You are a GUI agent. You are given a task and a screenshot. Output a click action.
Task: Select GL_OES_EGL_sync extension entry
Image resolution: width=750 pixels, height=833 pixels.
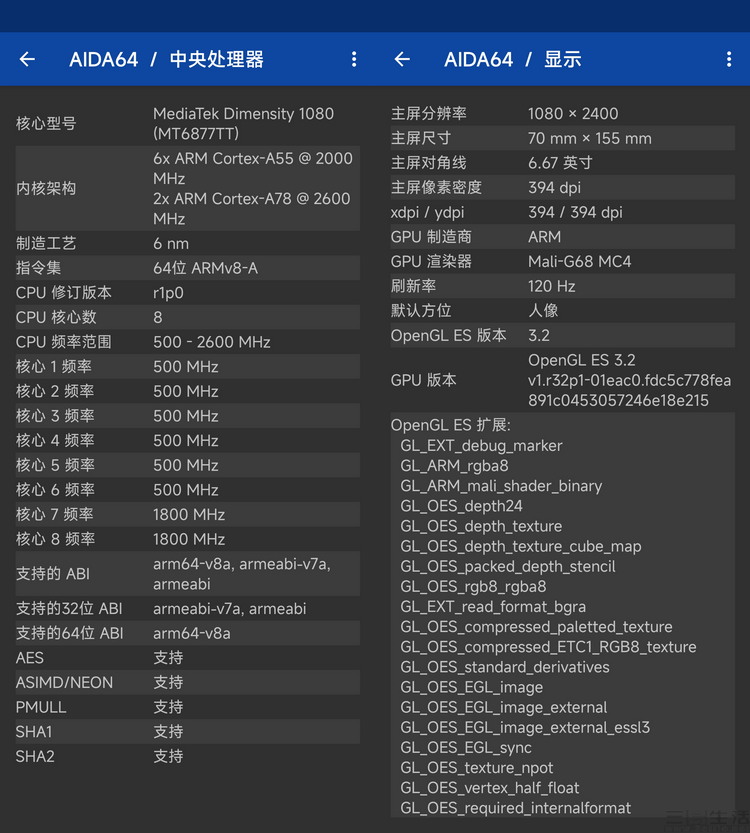tap(466, 747)
